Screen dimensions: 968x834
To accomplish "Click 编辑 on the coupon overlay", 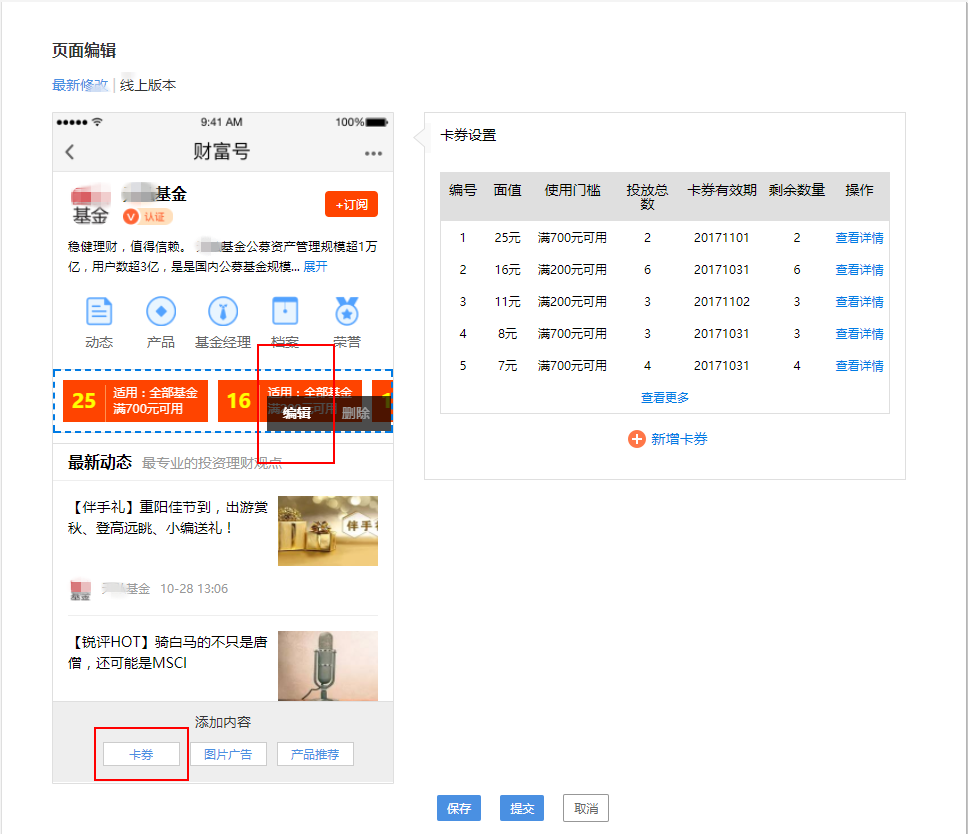I will (x=297, y=413).
